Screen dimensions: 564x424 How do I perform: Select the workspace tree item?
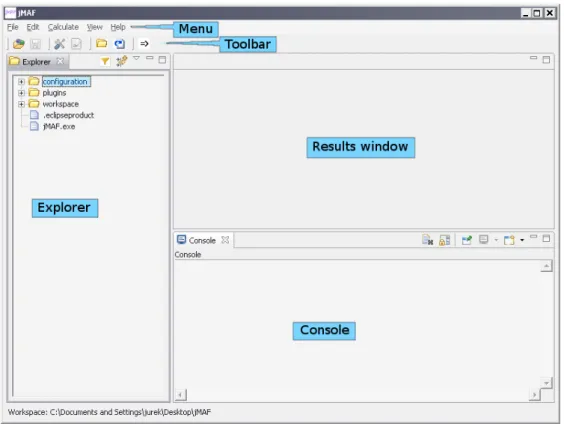[60, 104]
